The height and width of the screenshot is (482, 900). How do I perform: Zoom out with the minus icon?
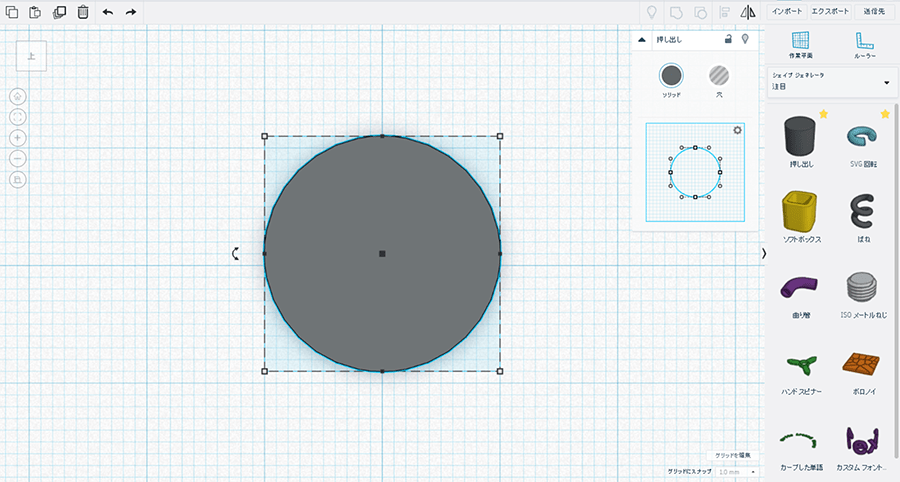(x=18, y=159)
